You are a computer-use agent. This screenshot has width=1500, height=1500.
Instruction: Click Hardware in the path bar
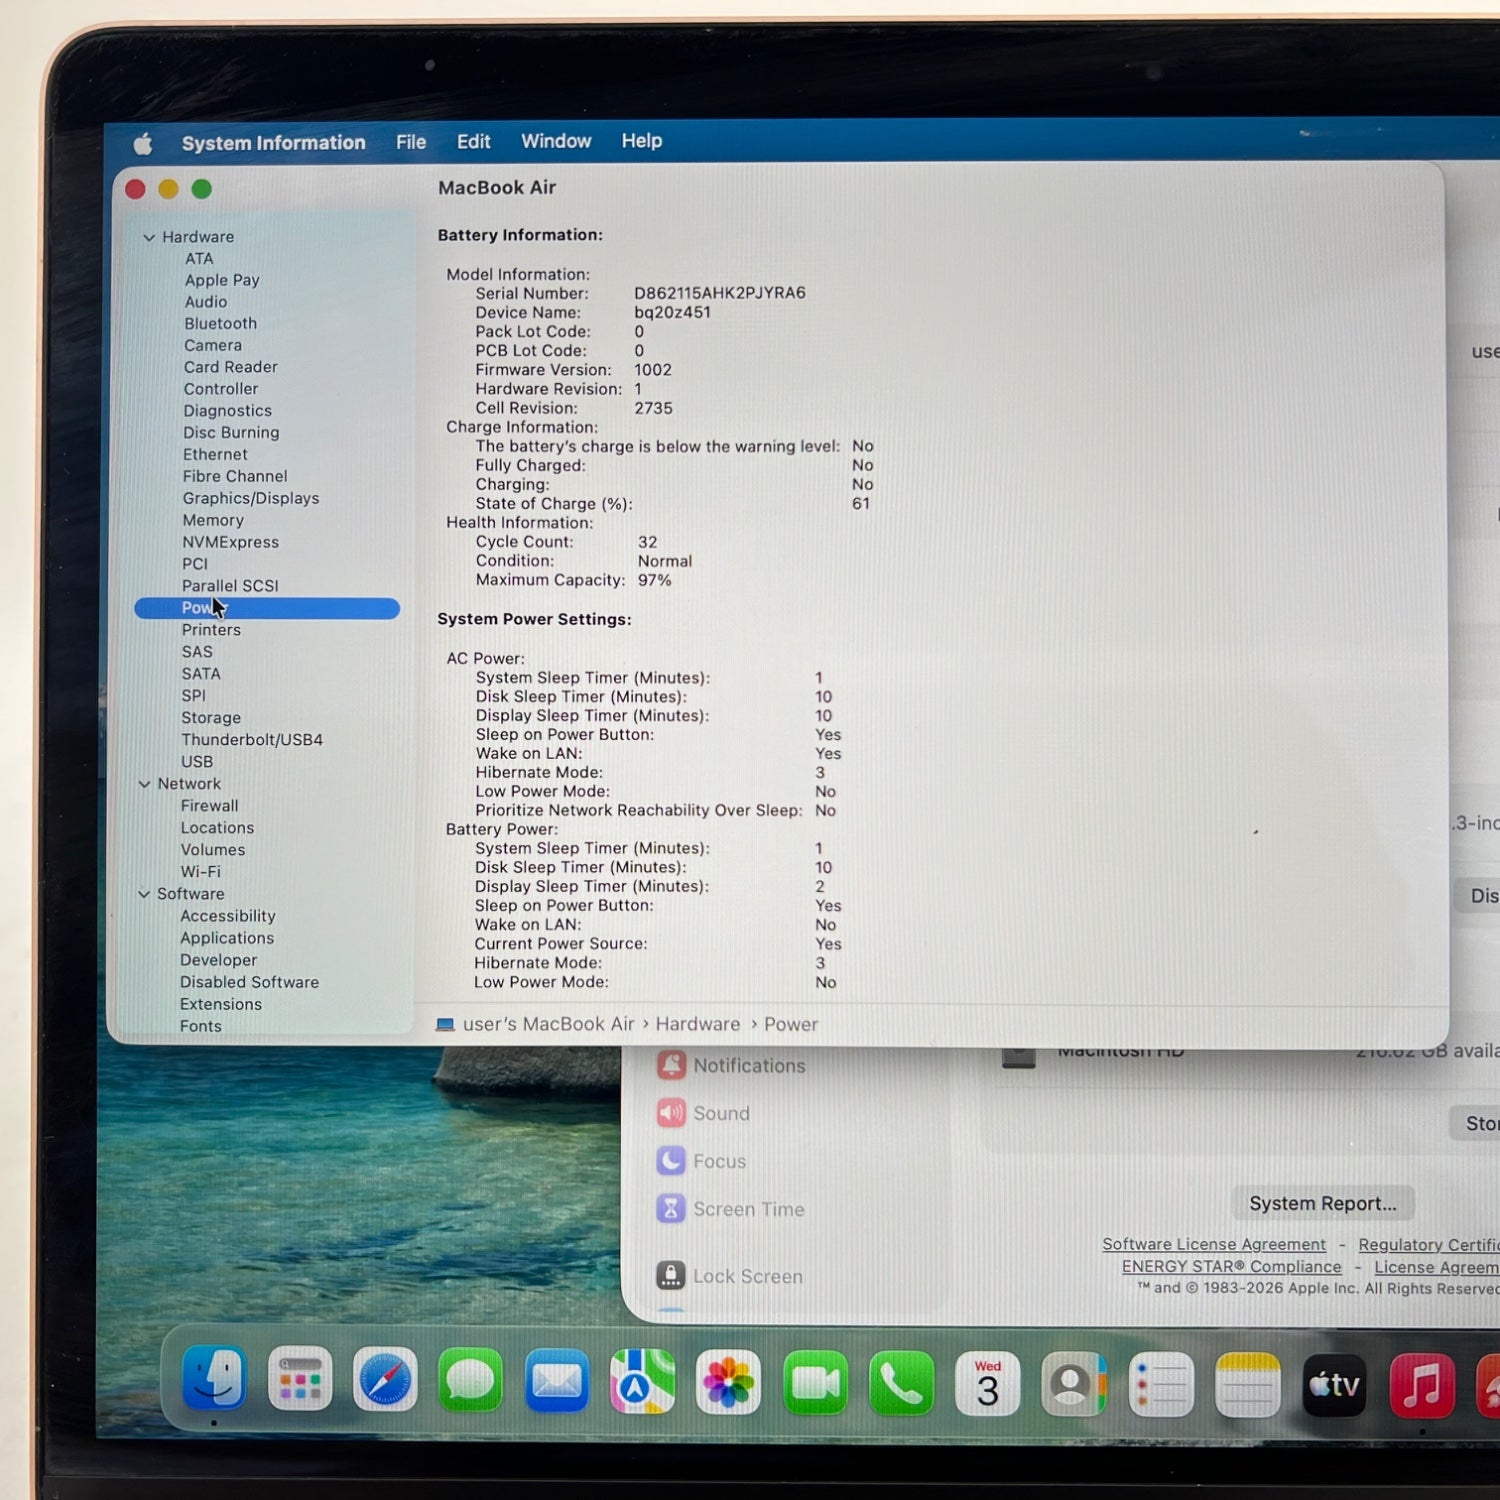point(698,1024)
